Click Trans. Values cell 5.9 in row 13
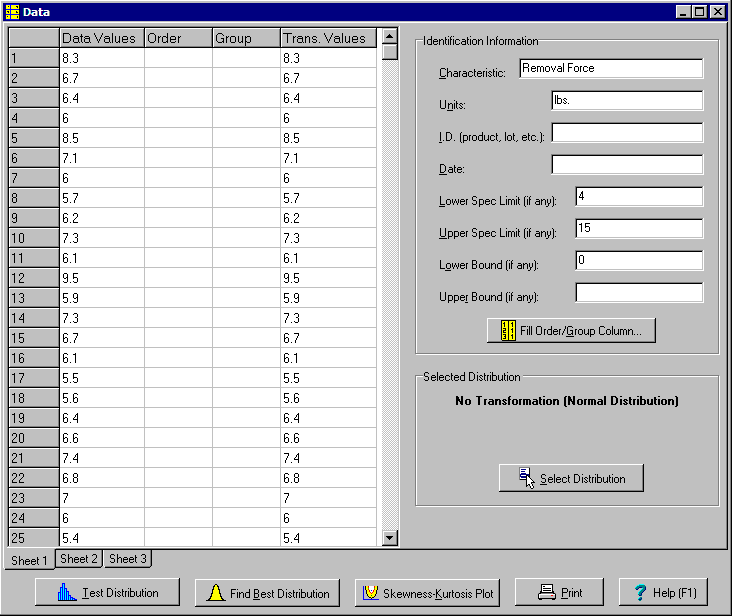This screenshot has height=616, width=732. tap(329, 298)
